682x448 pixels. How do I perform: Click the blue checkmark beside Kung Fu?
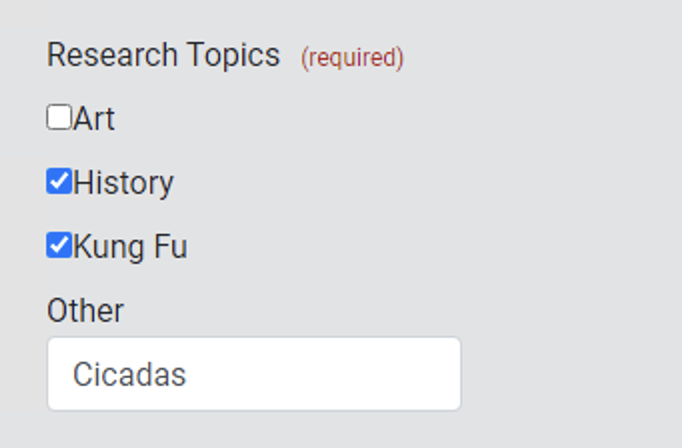click(59, 245)
